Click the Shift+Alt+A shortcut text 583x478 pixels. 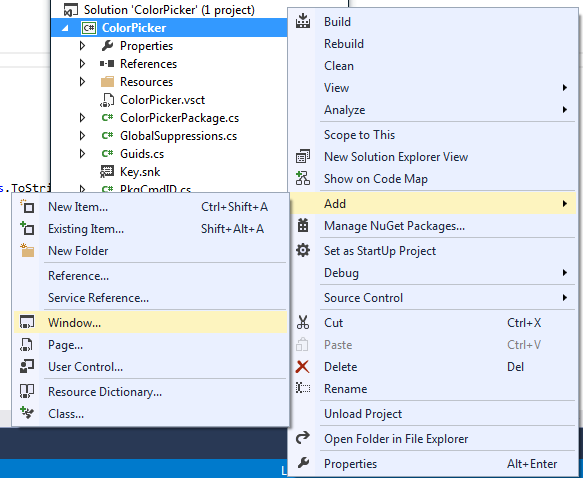click(x=232, y=229)
